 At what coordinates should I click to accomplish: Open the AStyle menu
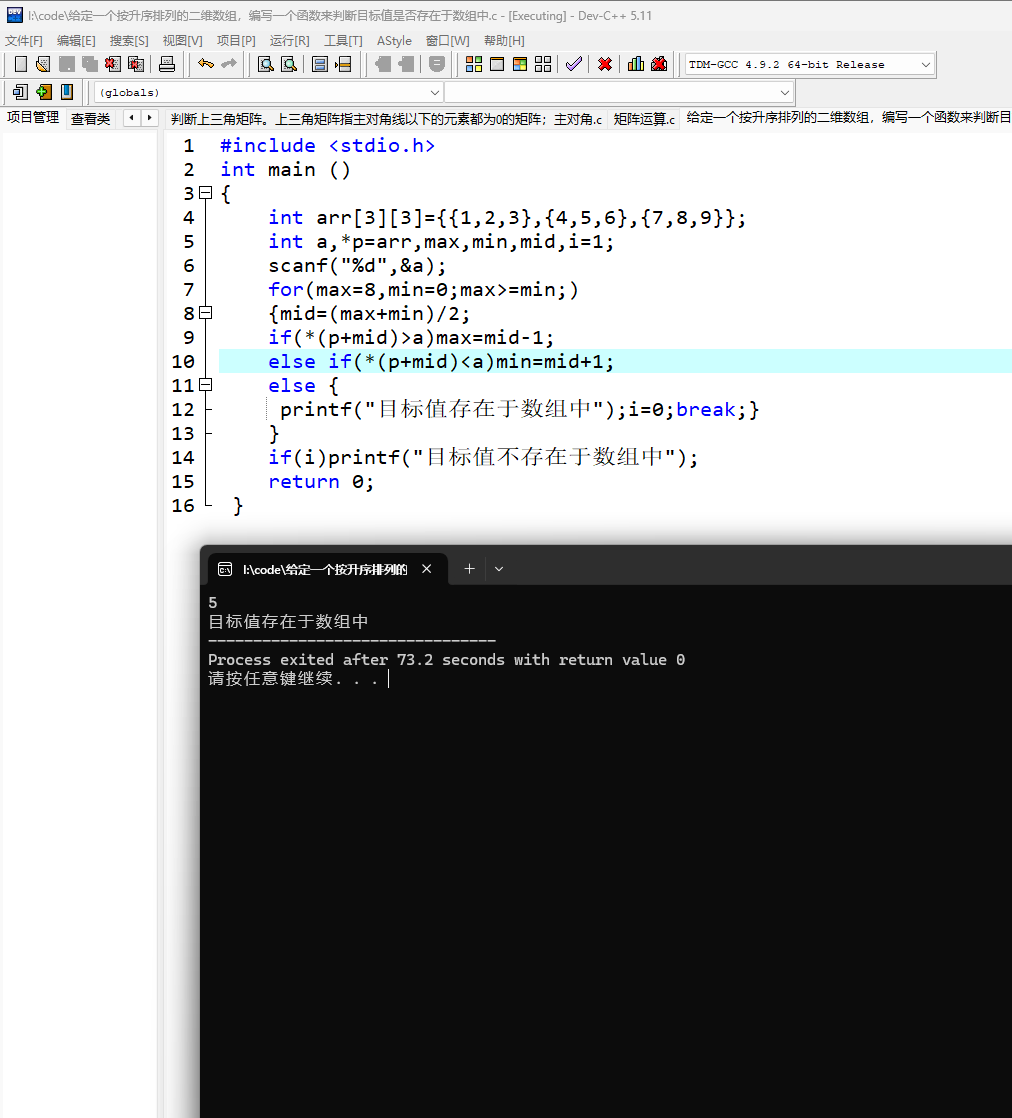pyautogui.click(x=394, y=41)
